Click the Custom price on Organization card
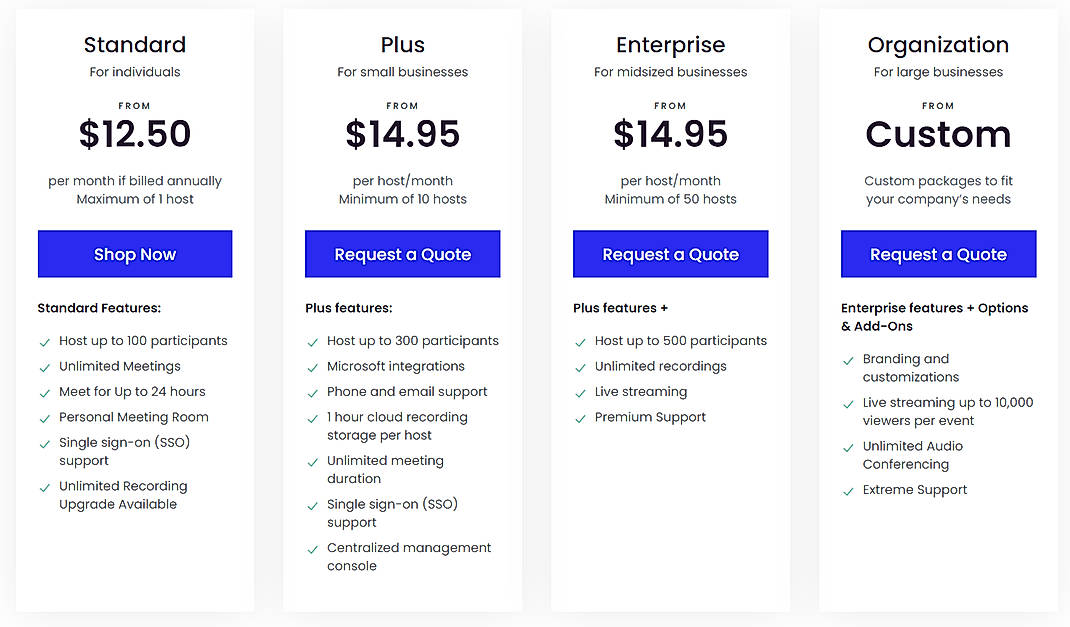This screenshot has width=1070, height=627. (x=938, y=133)
